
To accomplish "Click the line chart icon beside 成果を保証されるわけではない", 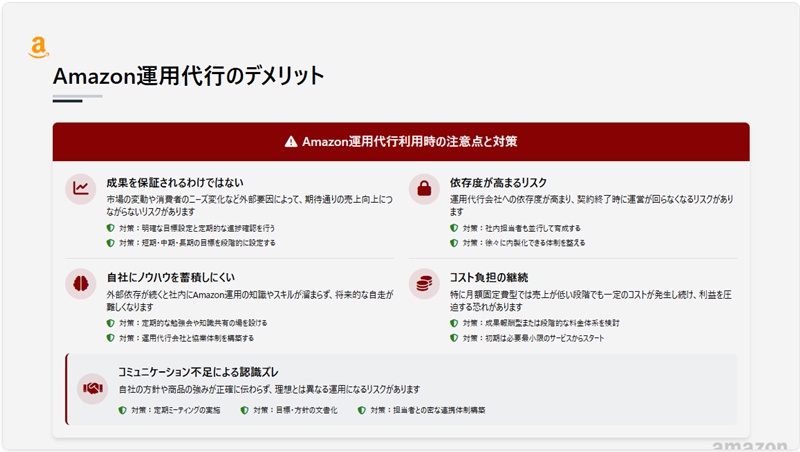I will [x=81, y=189].
